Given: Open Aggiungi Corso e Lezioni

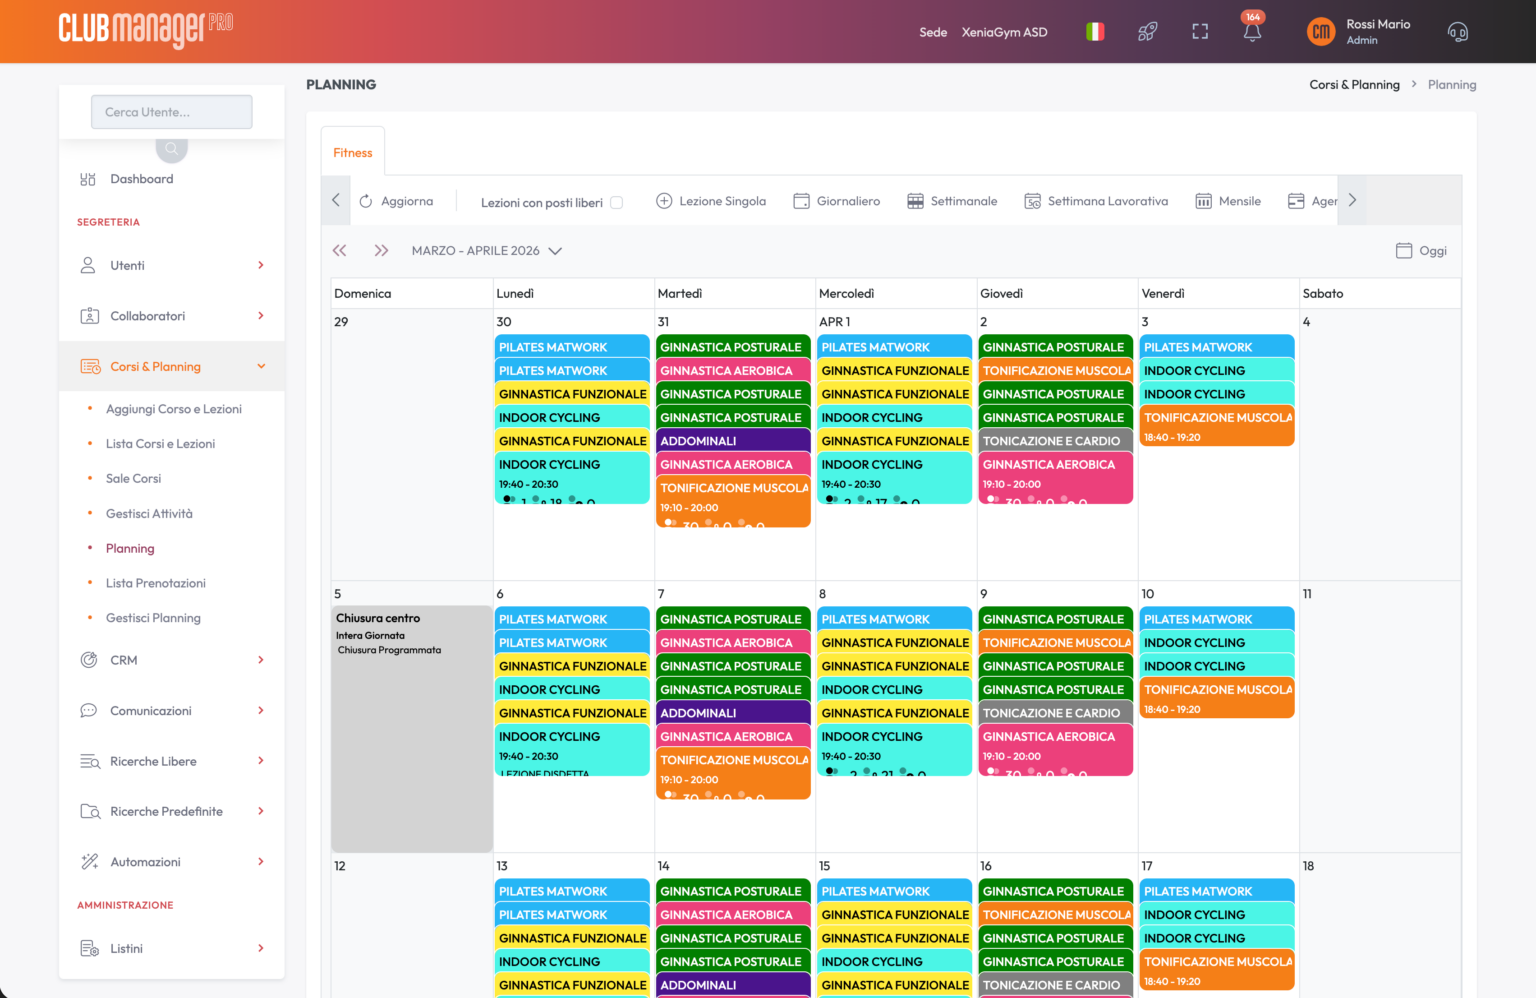Looking at the screenshot, I should coord(174,409).
